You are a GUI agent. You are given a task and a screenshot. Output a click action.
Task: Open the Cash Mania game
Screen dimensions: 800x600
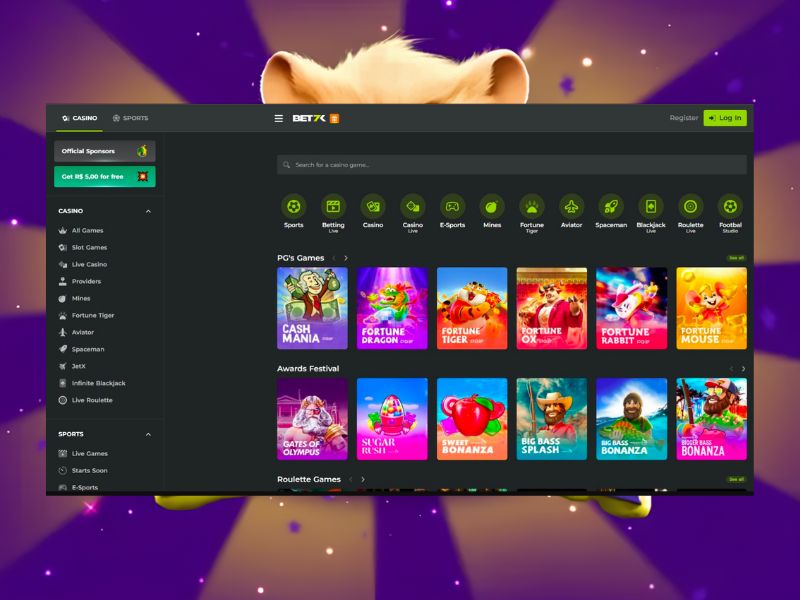(x=312, y=308)
